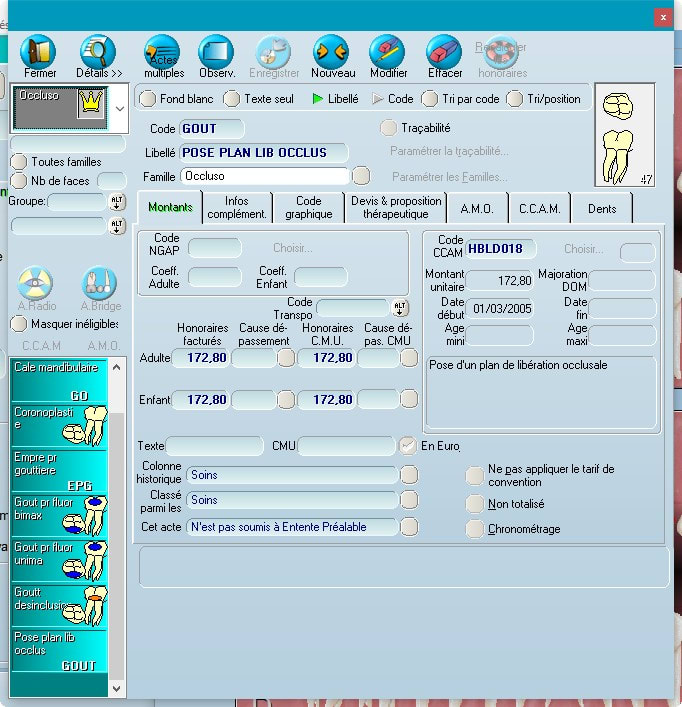Toggle Masquer inéligibles option
Screen dimensions: 682x707
(x=19, y=324)
